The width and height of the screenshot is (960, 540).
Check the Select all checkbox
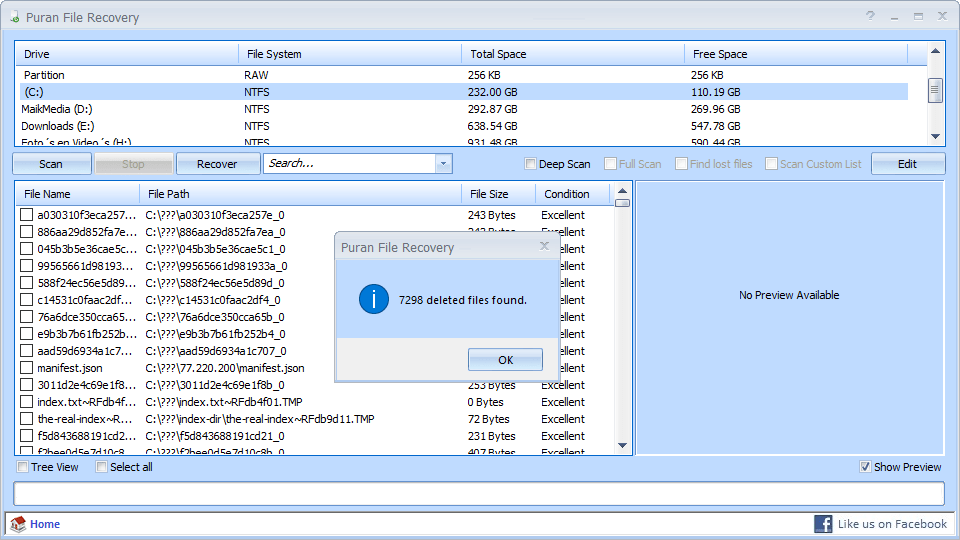click(x=102, y=467)
